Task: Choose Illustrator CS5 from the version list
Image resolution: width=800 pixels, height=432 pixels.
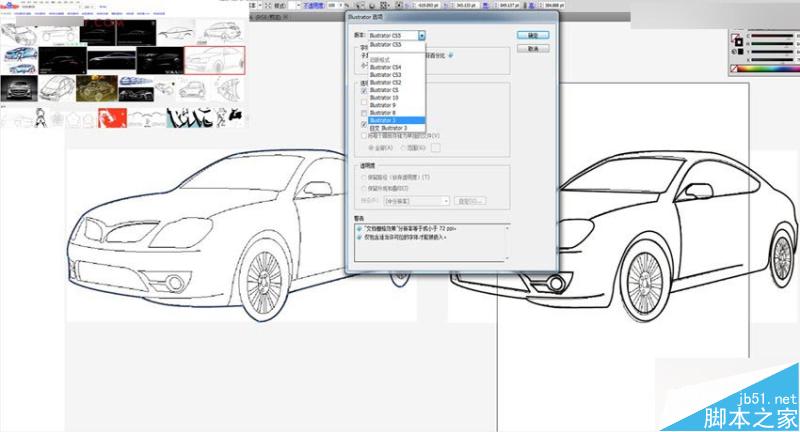Action: click(x=396, y=44)
